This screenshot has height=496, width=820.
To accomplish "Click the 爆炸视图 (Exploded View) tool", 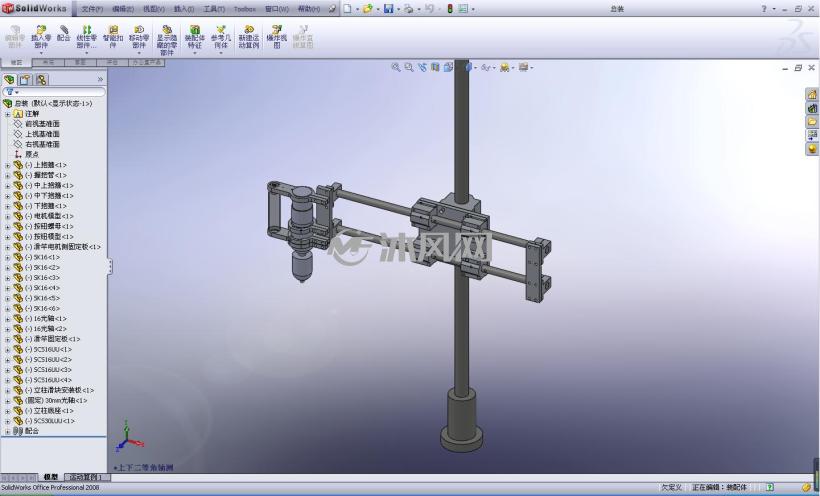I will [x=277, y=37].
